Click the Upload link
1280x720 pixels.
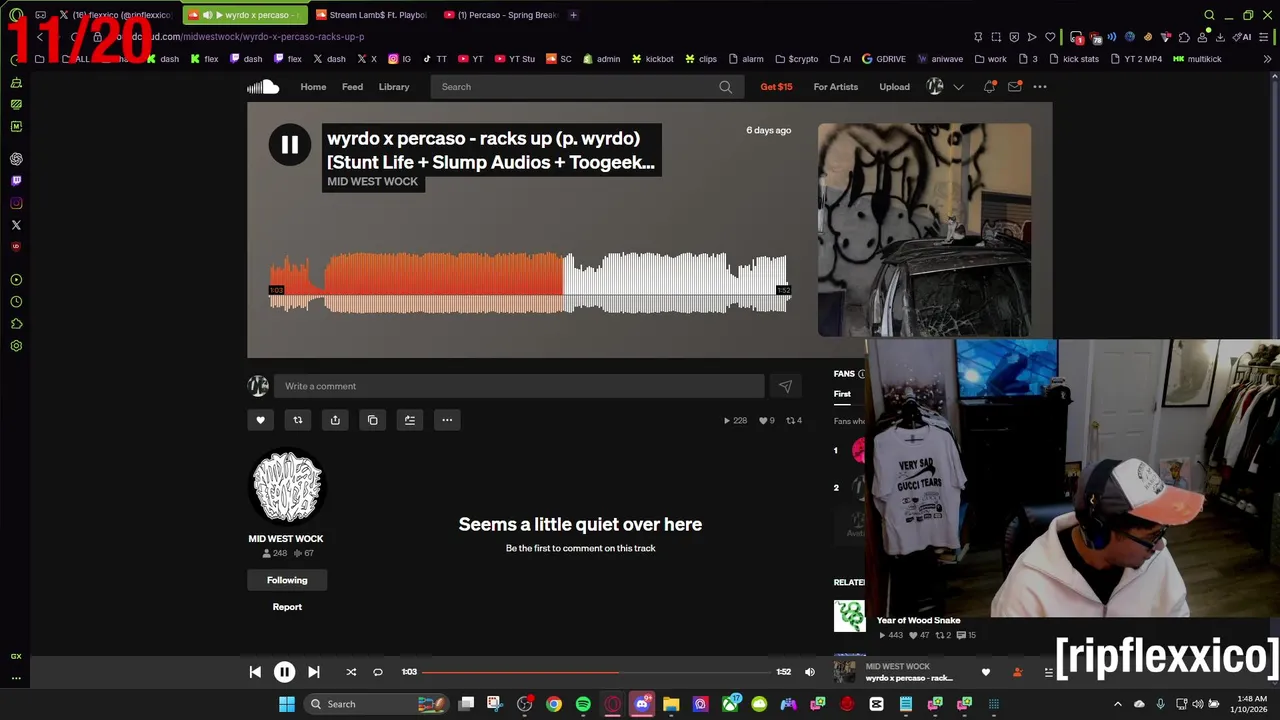pyautogui.click(x=894, y=87)
